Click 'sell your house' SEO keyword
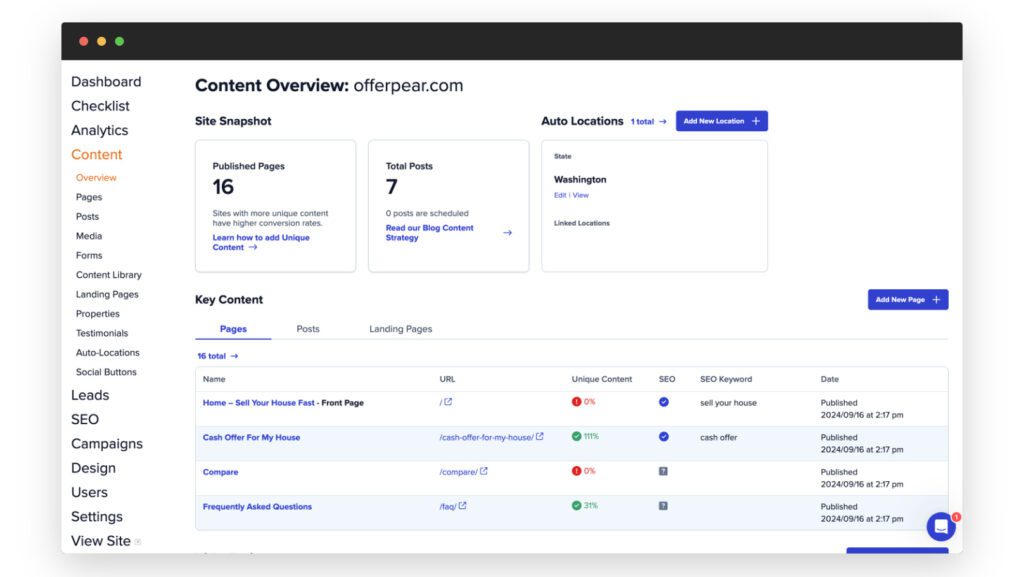The height and width of the screenshot is (577, 1024). tap(728, 403)
